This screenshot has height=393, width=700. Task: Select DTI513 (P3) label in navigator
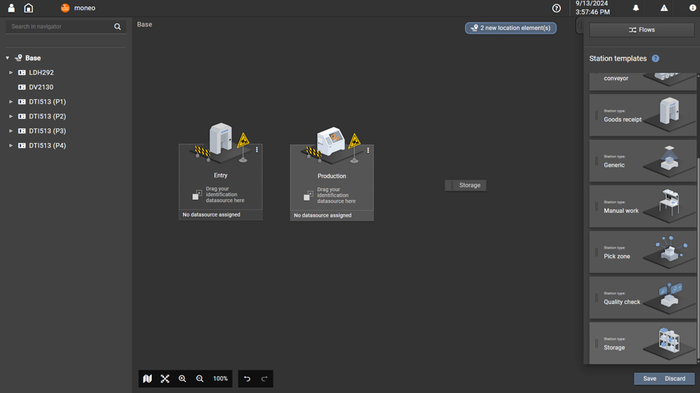(47, 131)
